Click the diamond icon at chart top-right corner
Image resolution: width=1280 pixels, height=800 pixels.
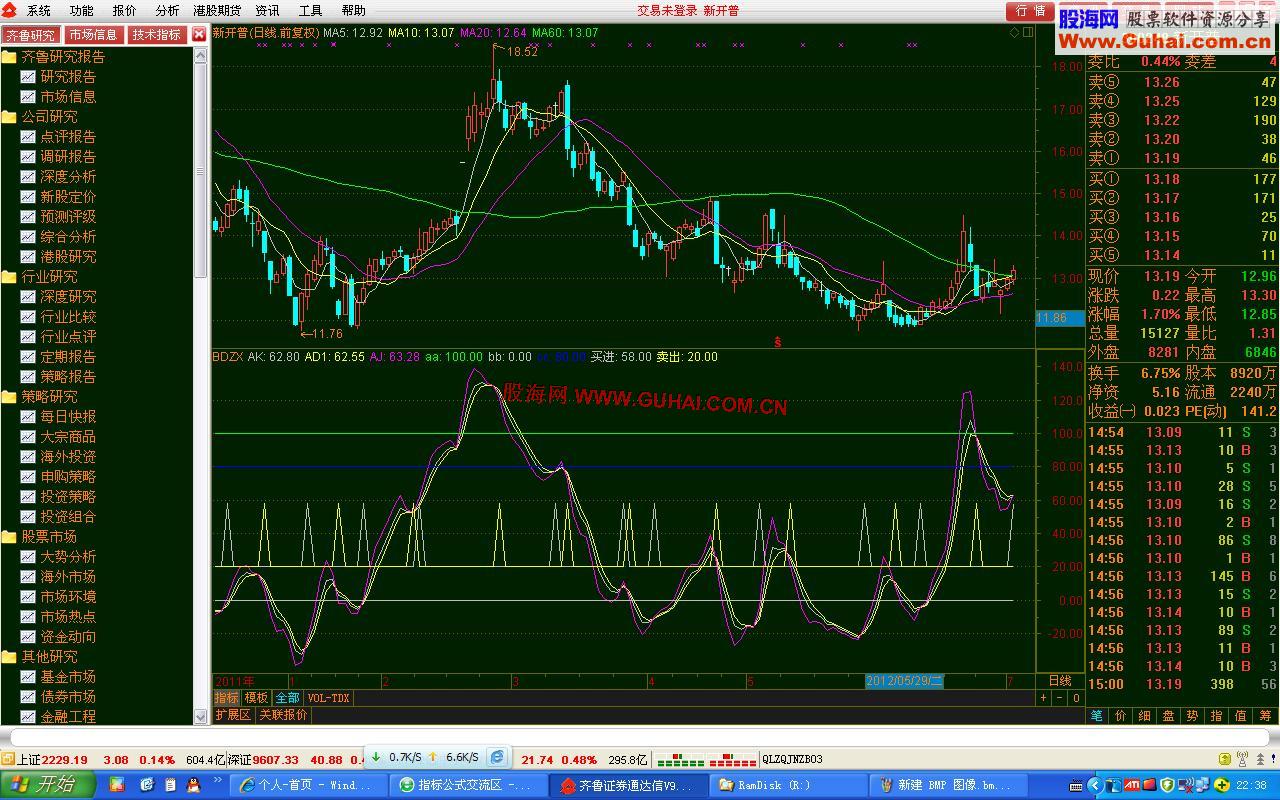tap(1014, 32)
